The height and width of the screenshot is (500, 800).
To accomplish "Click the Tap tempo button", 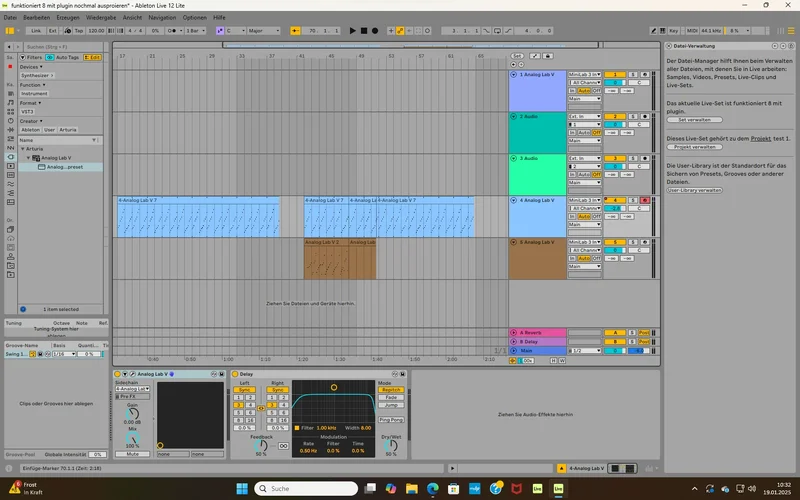I will pos(79,31).
